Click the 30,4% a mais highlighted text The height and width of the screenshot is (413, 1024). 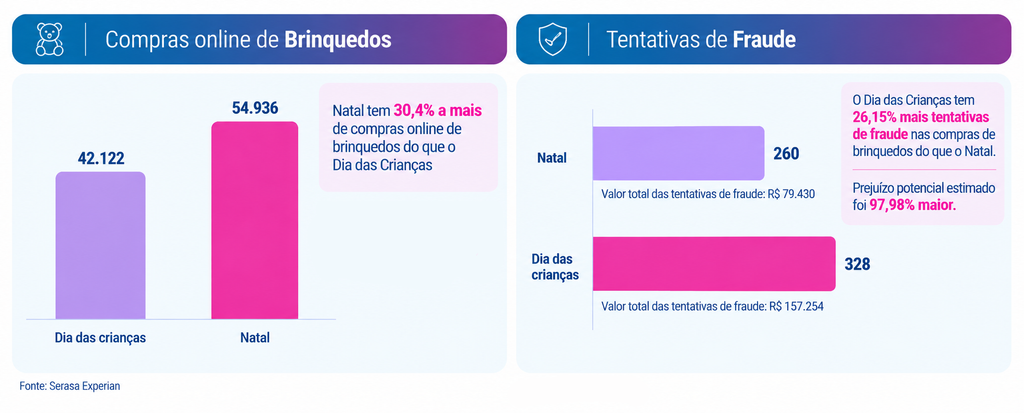(x=438, y=109)
